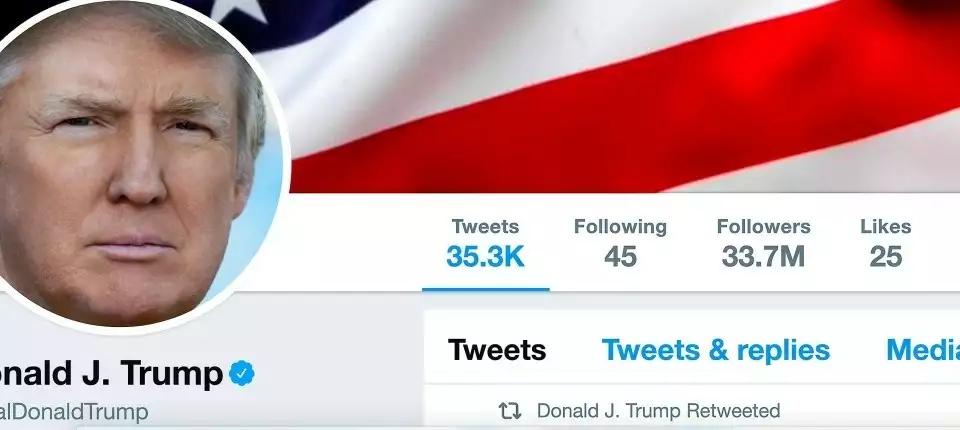
Task: Open the Media tab
Action: coord(923,350)
